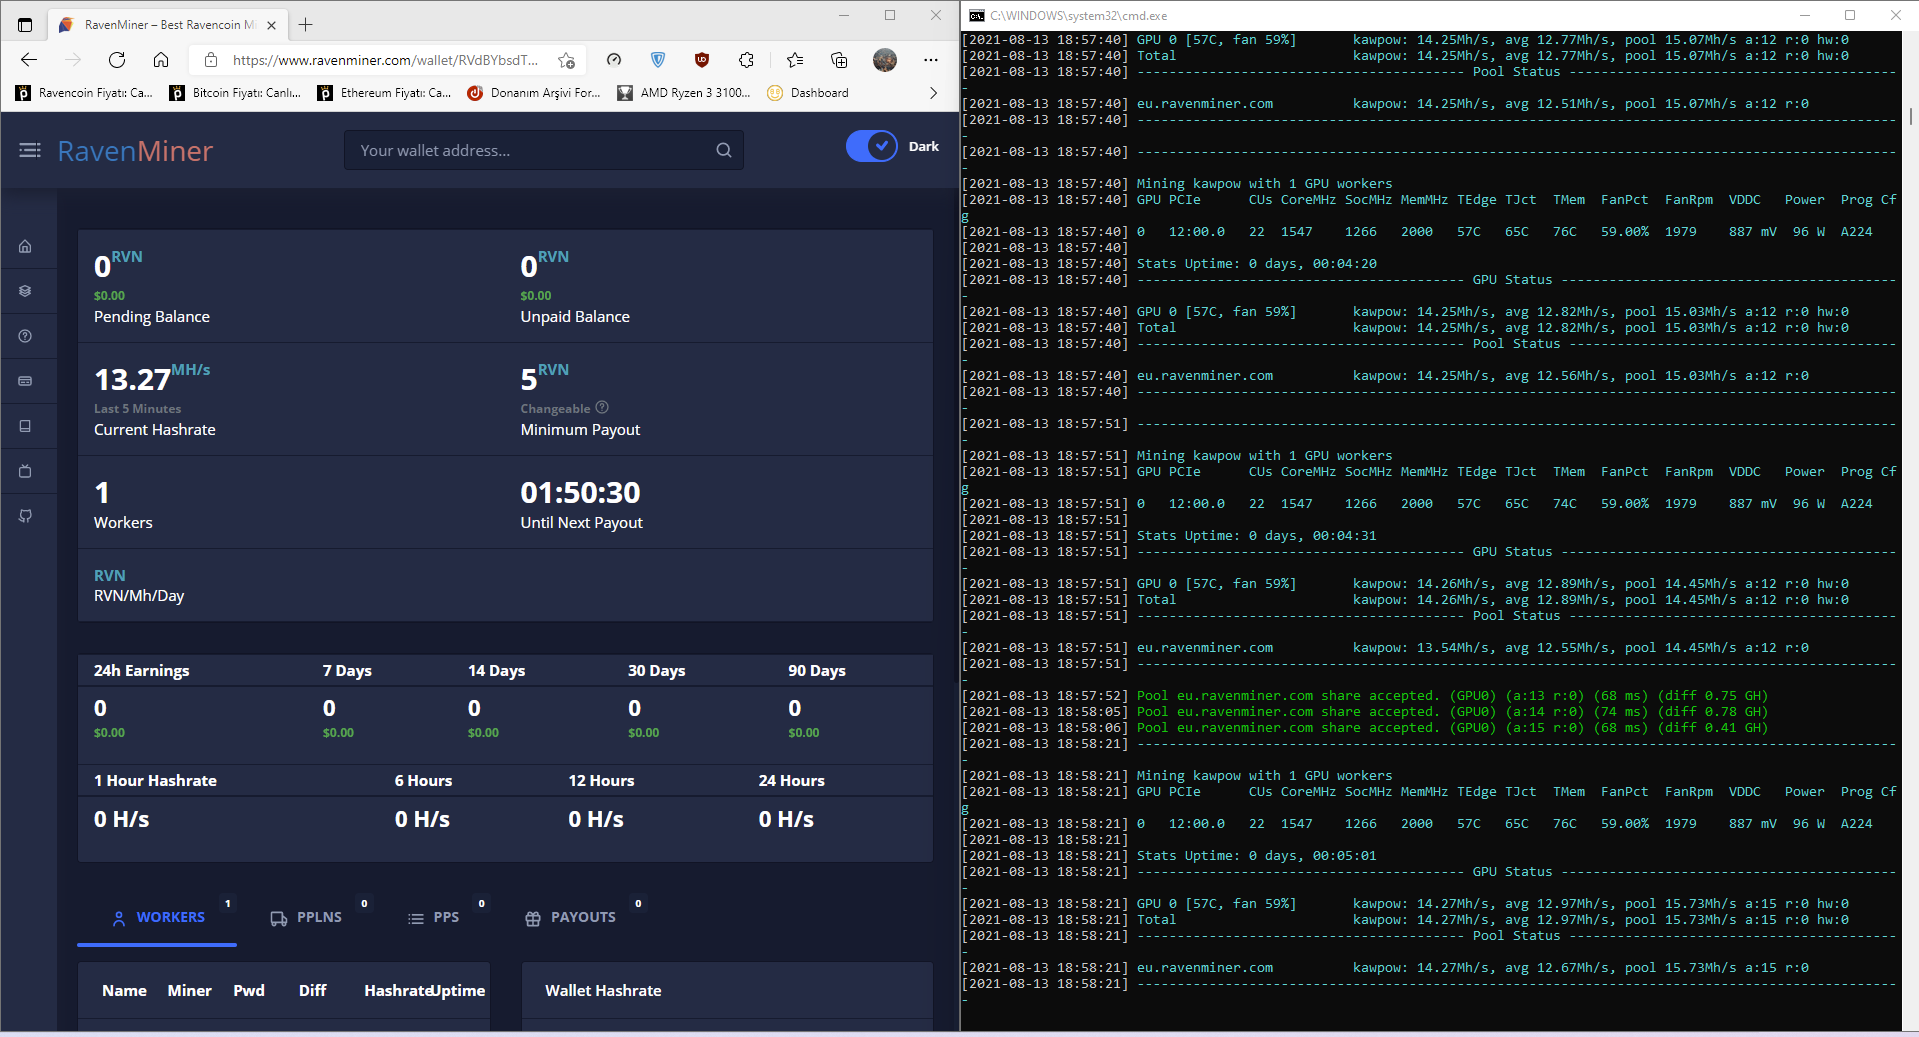Image resolution: width=1919 pixels, height=1037 pixels.
Task: Go back in the browser
Action: click(x=29, y=60)
